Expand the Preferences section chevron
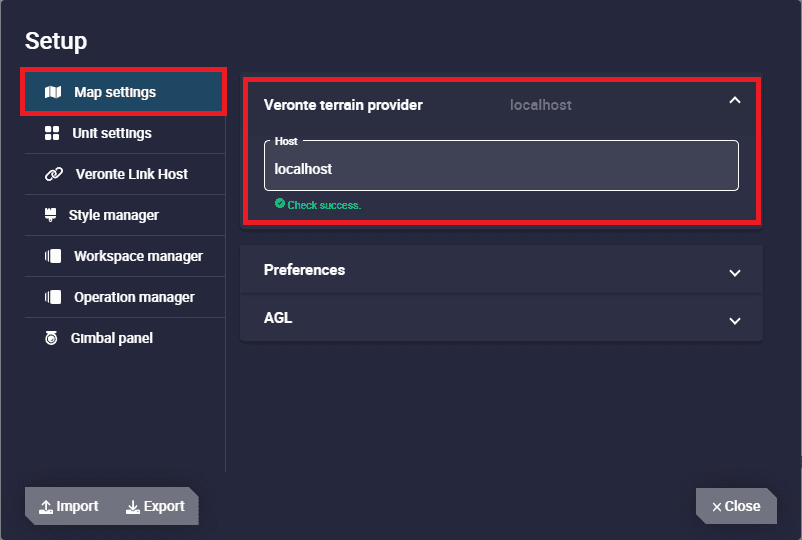802x540 pixels. pos(734,273)
